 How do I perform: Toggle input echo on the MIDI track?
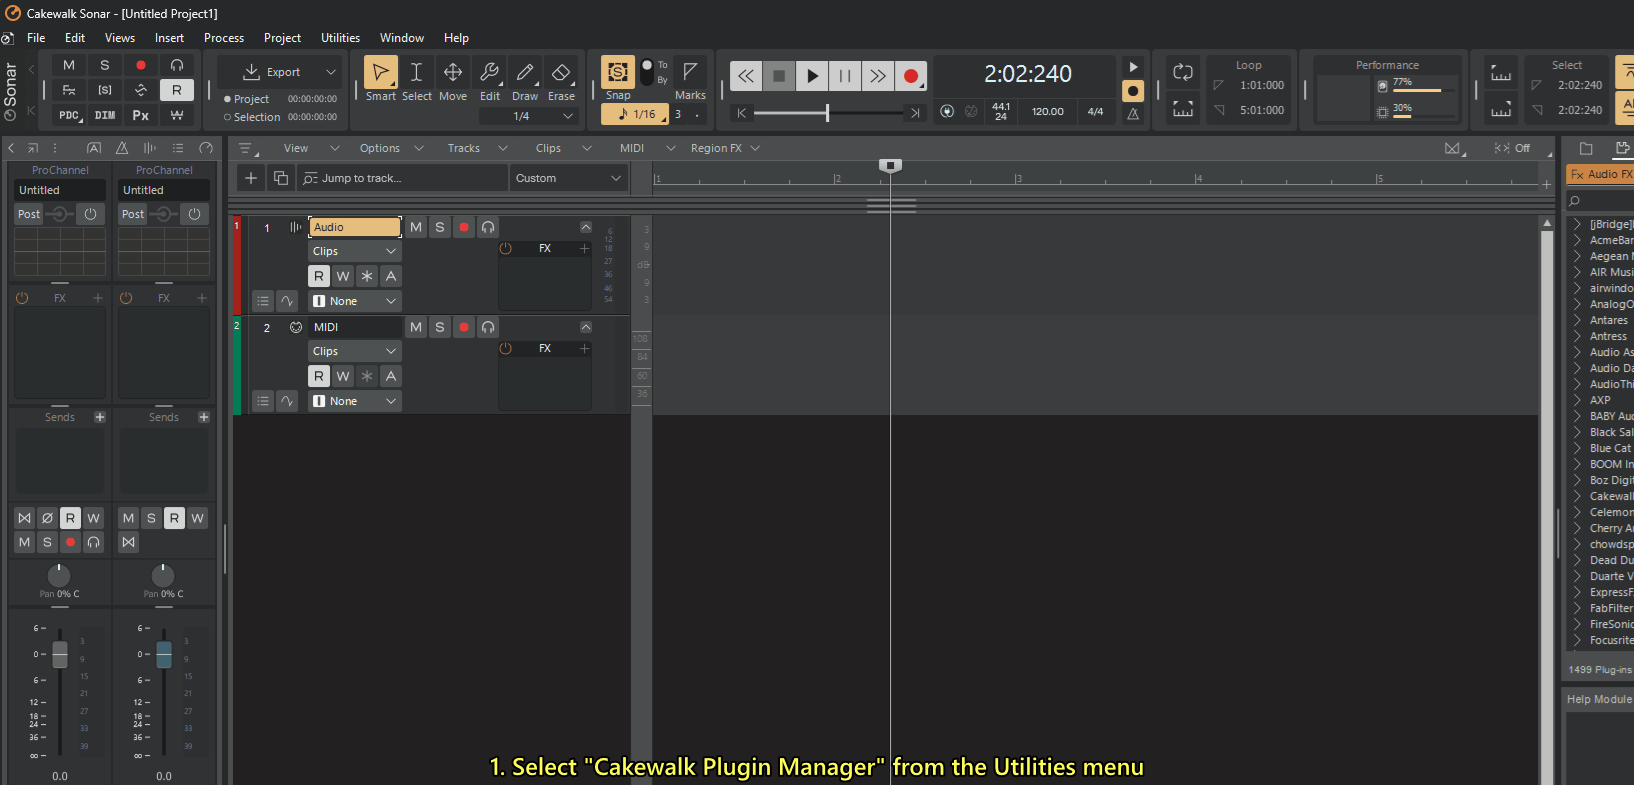[488, 327]
